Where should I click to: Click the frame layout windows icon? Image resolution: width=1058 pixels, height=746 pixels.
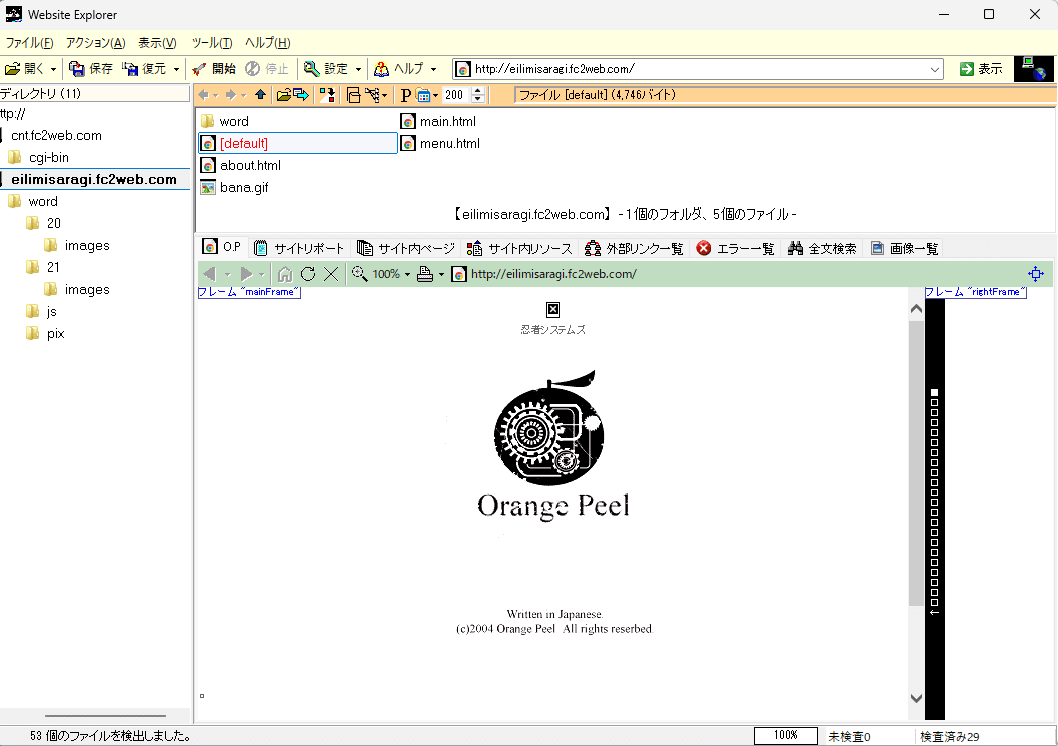tap(354, 95)
